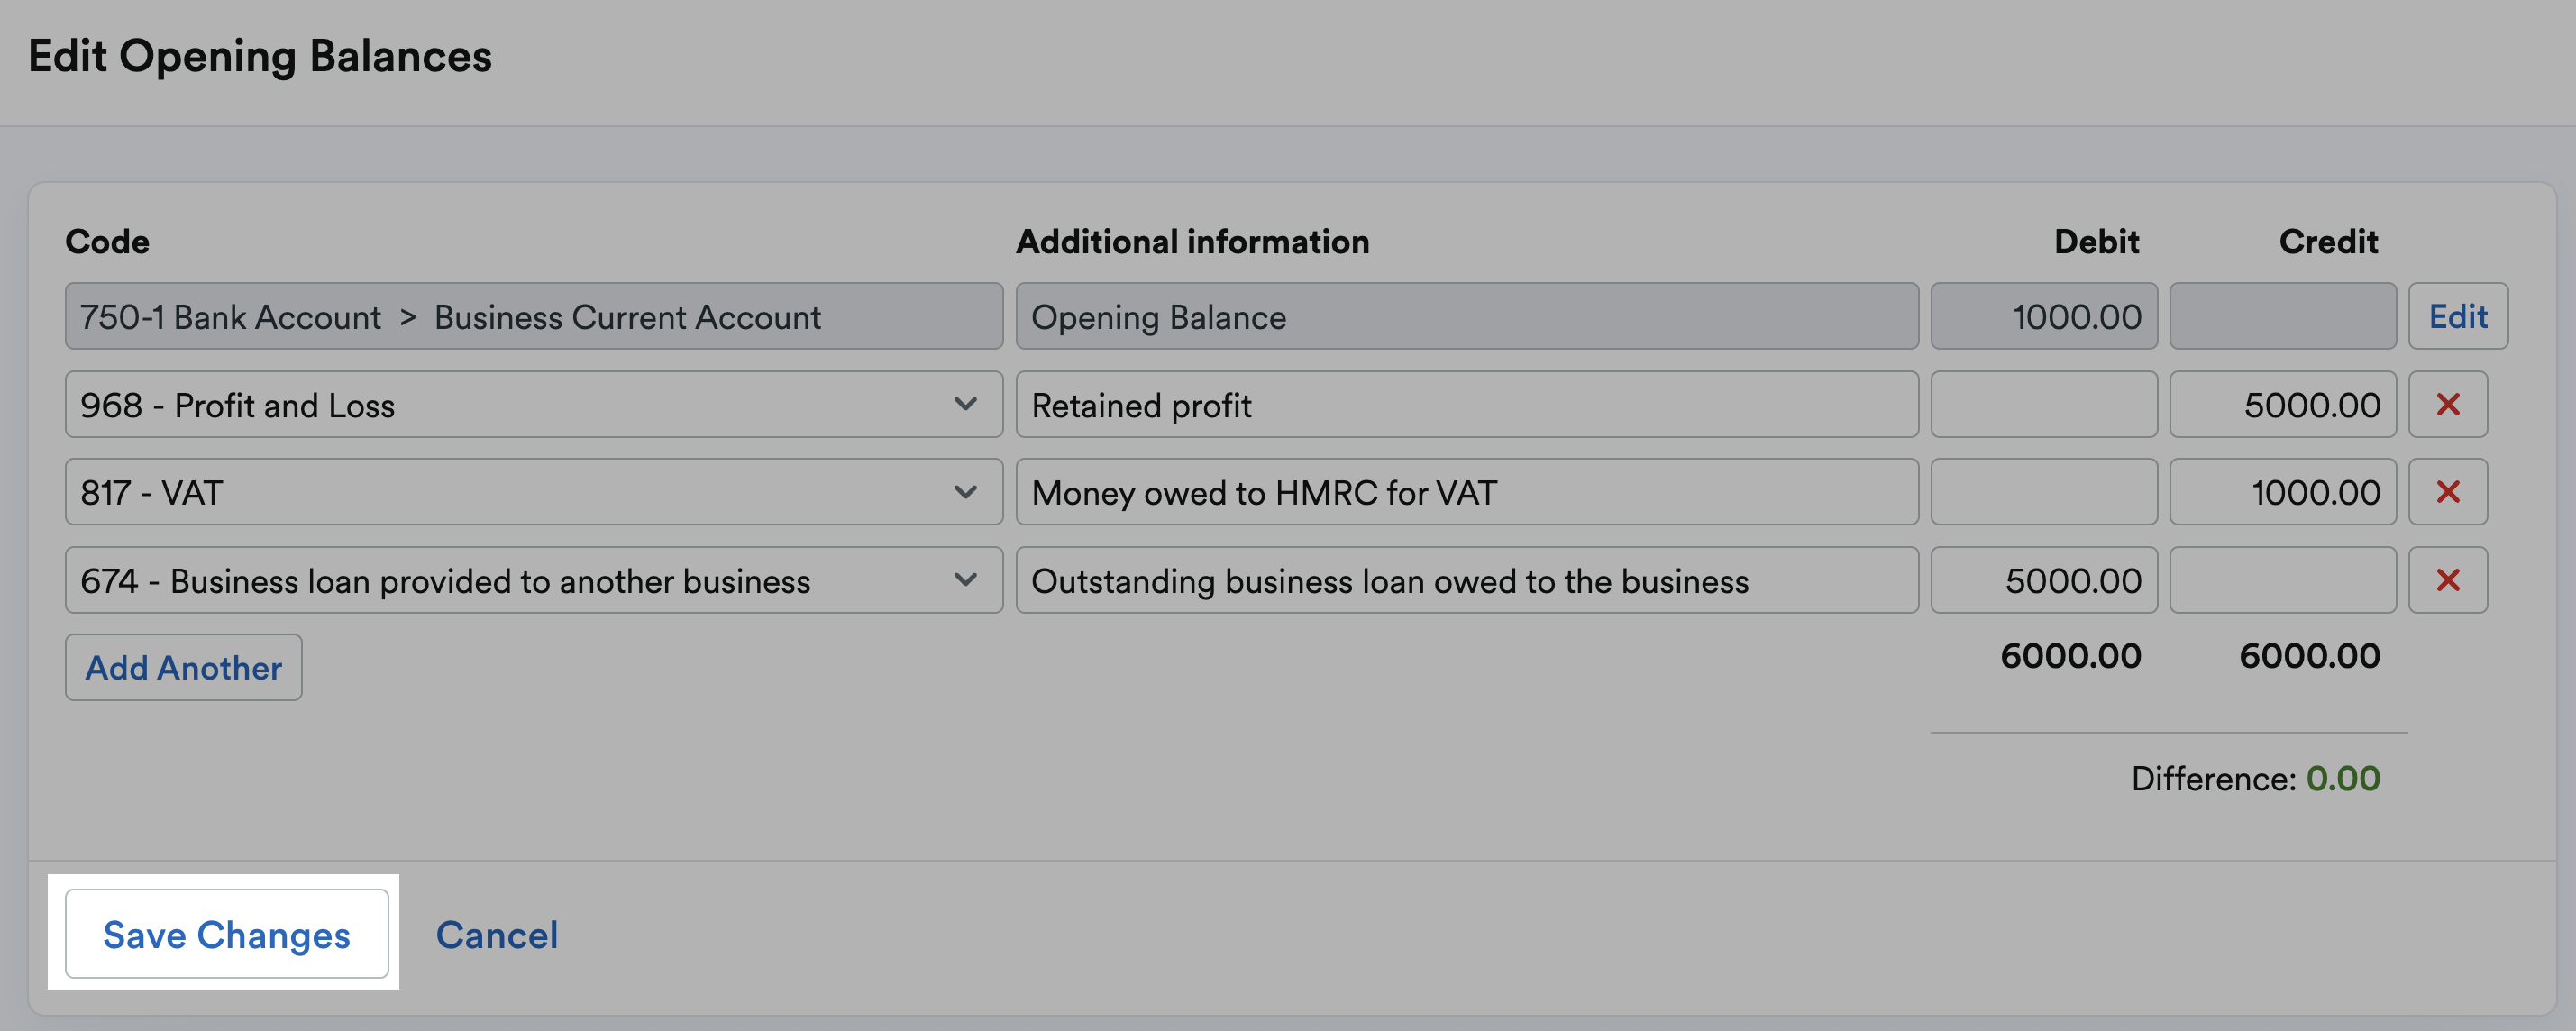
Task: Click the Additional information column header
Action: pos(1193,241)
